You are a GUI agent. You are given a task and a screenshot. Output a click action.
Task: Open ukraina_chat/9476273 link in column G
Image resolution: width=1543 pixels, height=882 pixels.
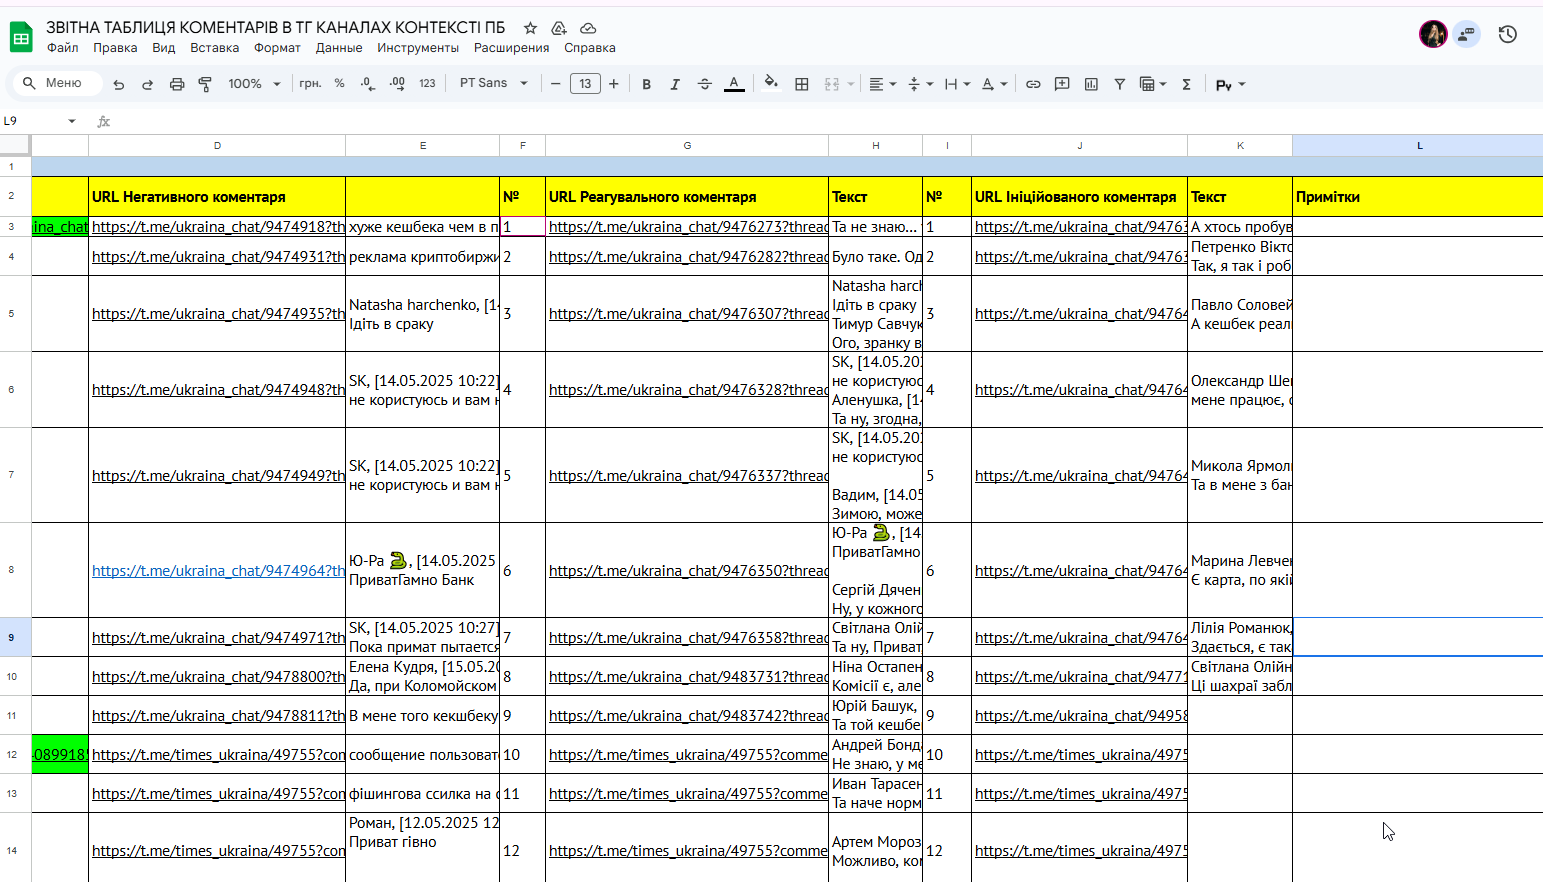pos(688,227)
